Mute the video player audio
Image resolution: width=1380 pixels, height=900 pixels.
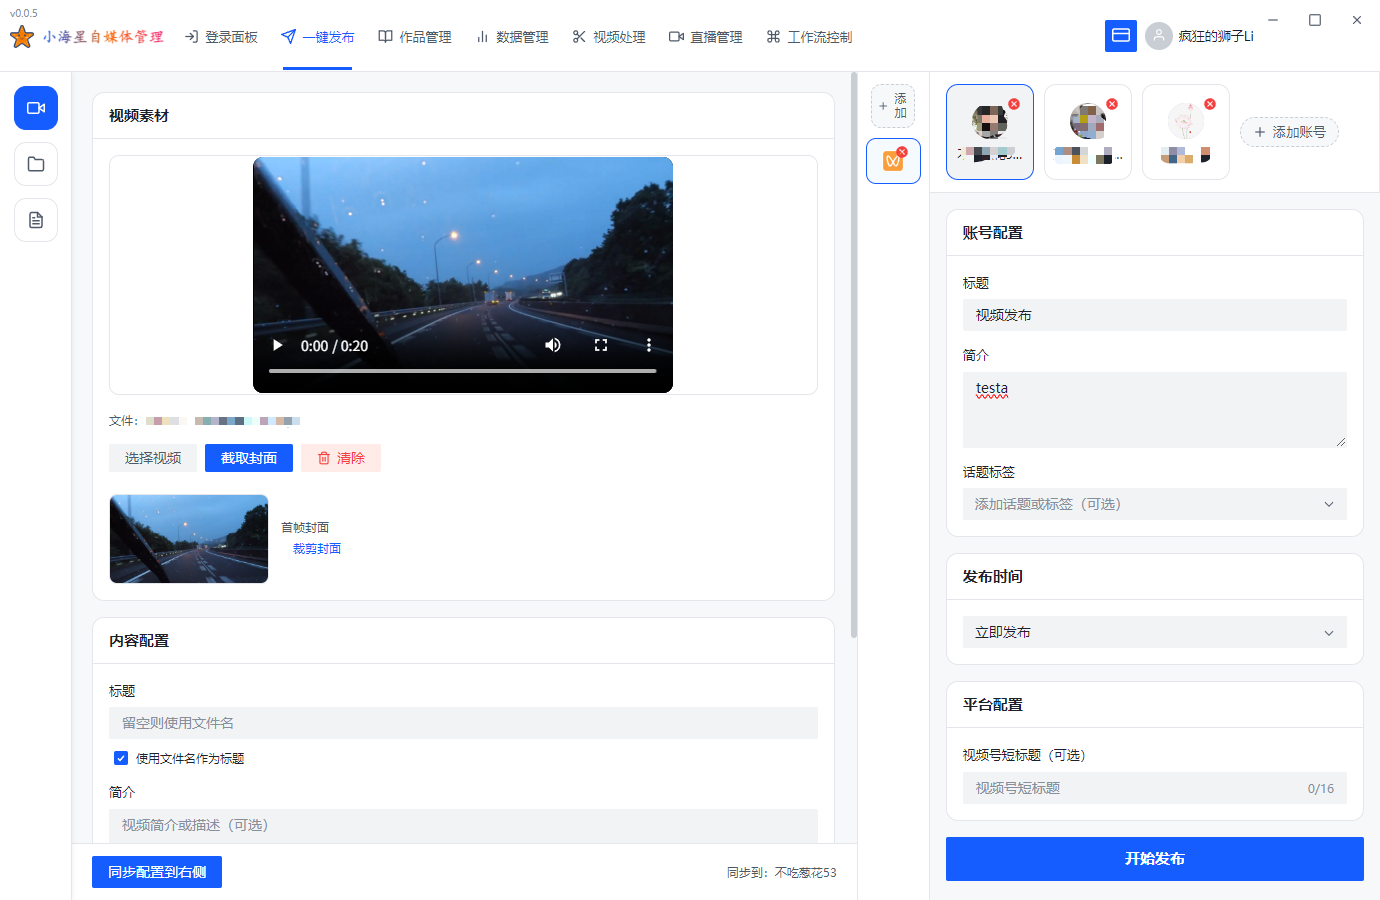tap(552, 344)
